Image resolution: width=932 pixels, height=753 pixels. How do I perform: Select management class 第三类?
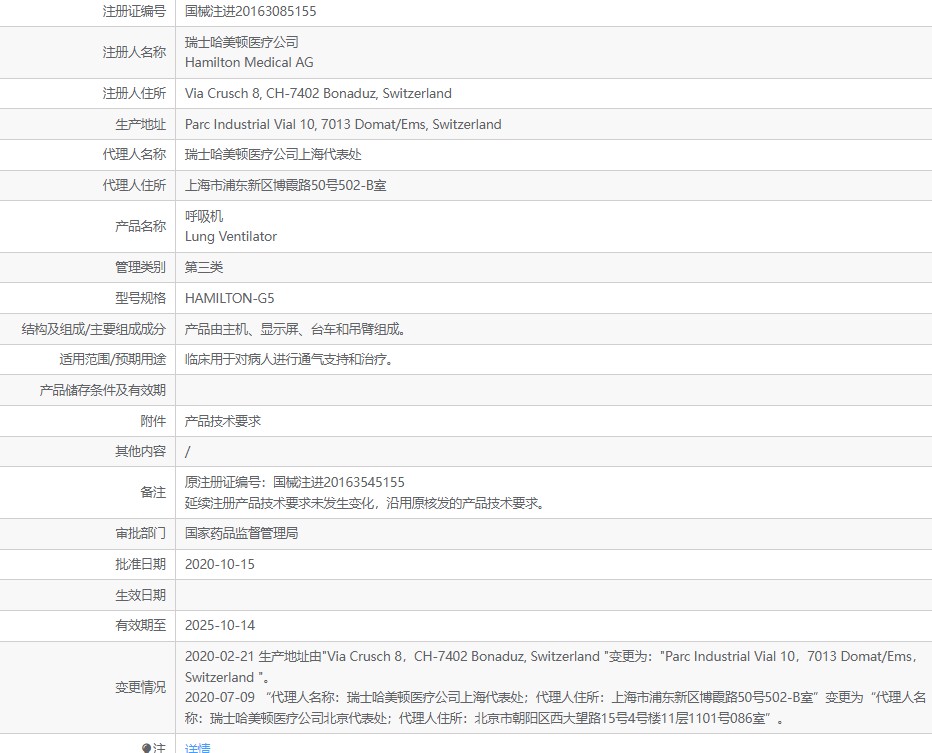click(x=204, y=267)
